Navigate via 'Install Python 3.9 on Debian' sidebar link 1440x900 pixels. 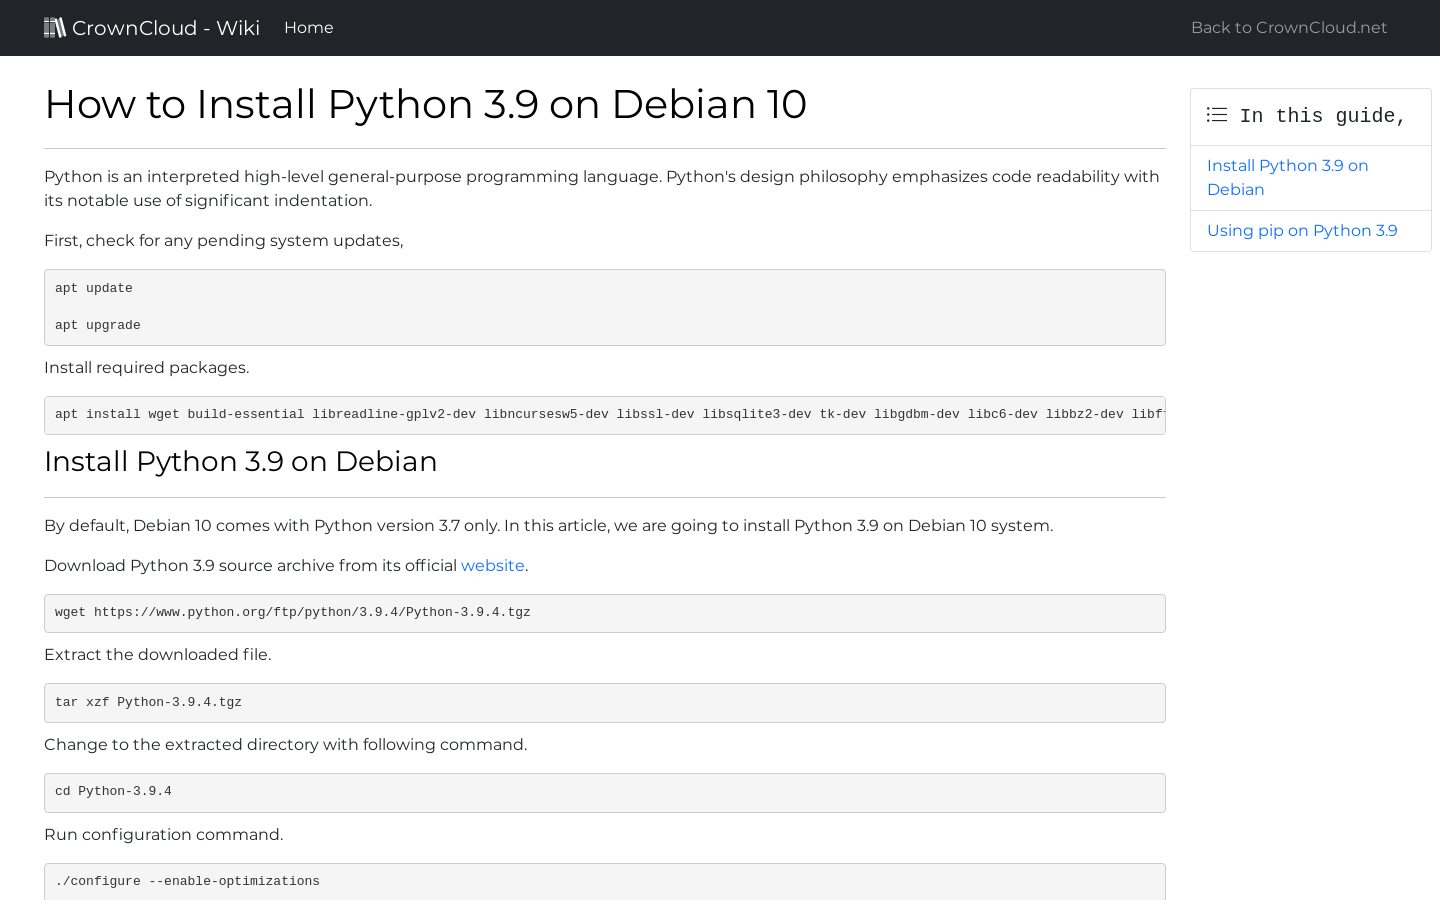pyautogui.click(x=1287, y=177)
